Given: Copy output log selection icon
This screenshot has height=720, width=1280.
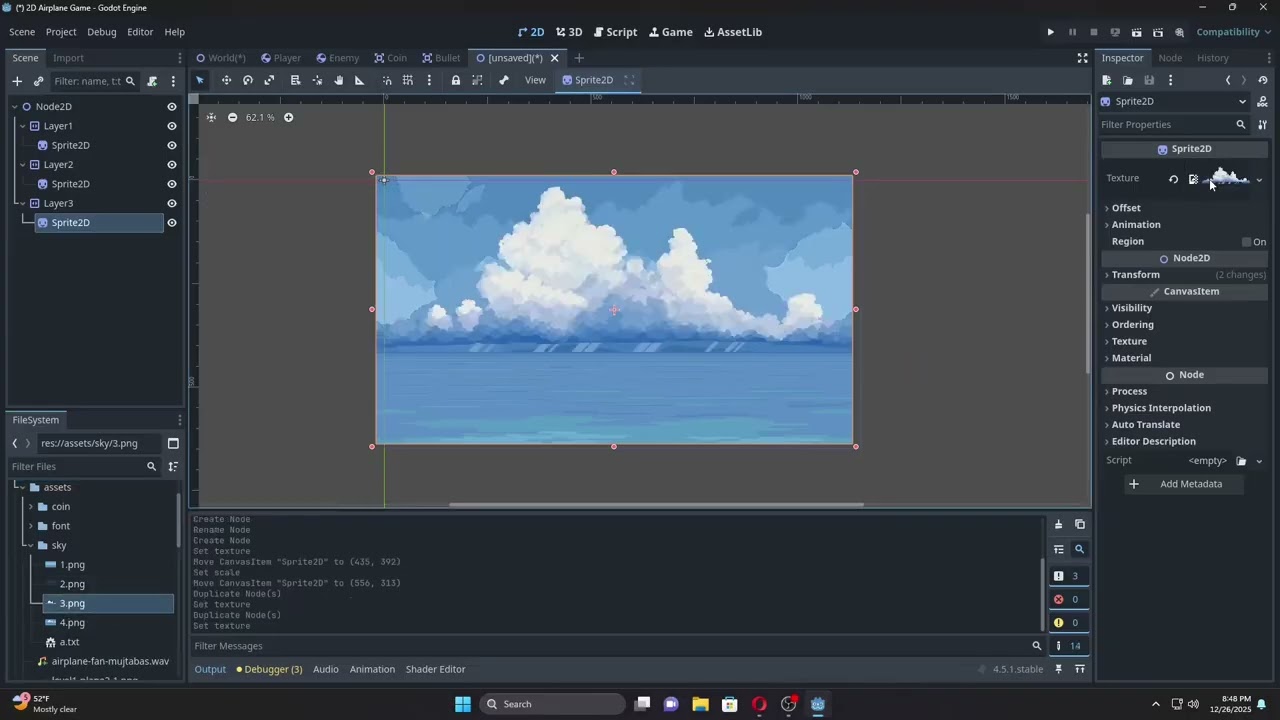Looking at the screenshot, I should [x=1080, y=524].
